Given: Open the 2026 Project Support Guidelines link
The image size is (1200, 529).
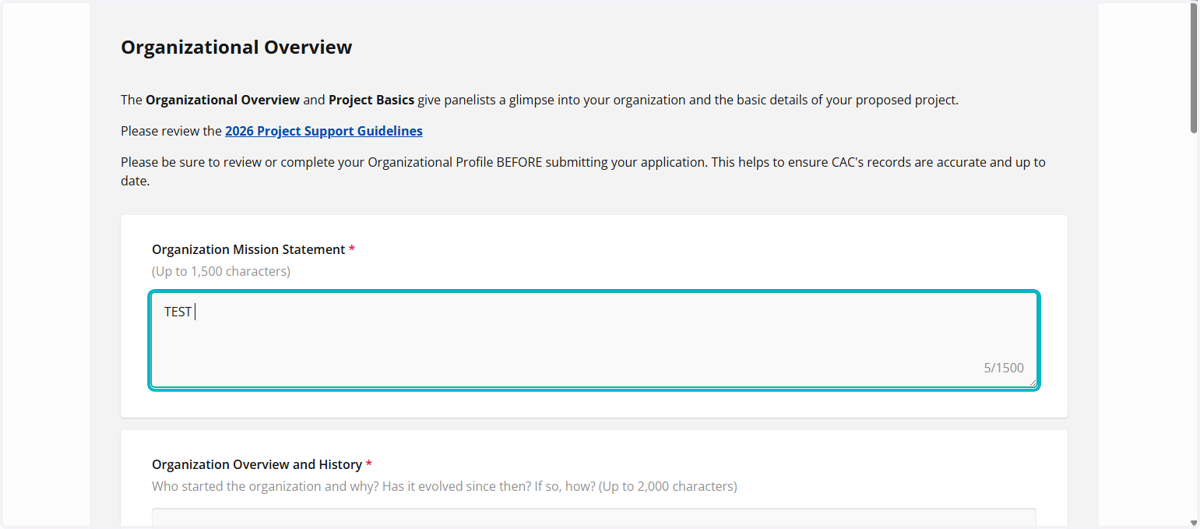Looking at the screenshot, I should pos(323,131).
